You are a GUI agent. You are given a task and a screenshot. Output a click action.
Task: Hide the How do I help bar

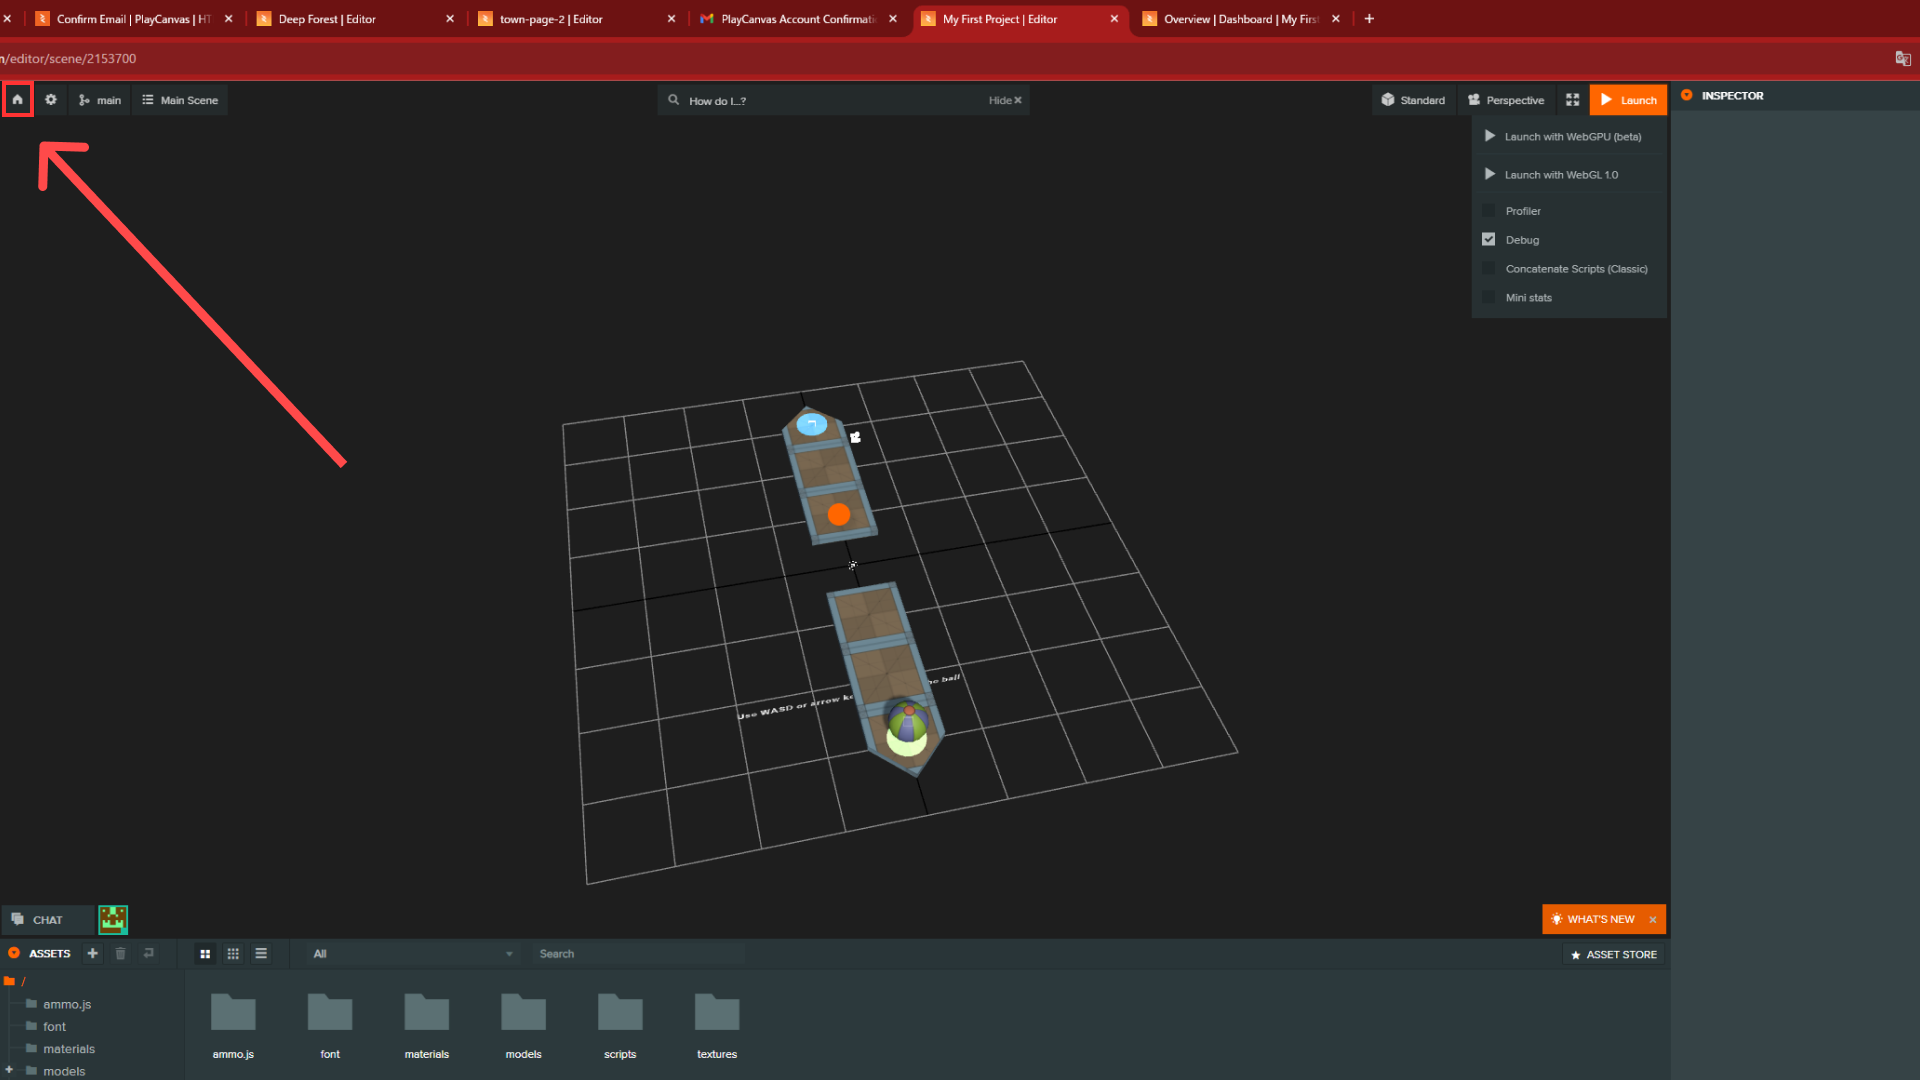(x=1005, y=101)
